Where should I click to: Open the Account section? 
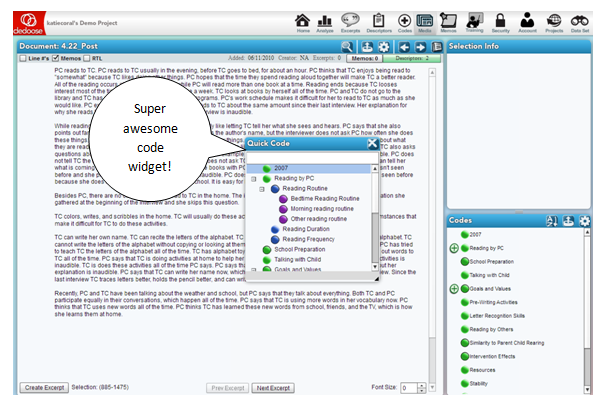(527, 23)
